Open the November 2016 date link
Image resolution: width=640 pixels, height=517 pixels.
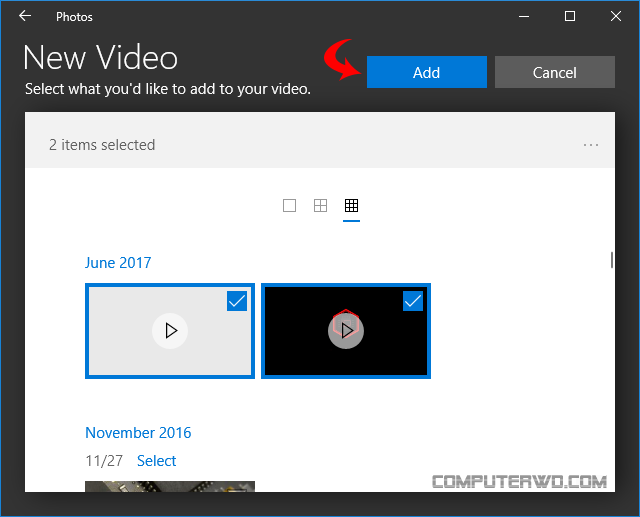pyautogui.click(x=138, y=433)
